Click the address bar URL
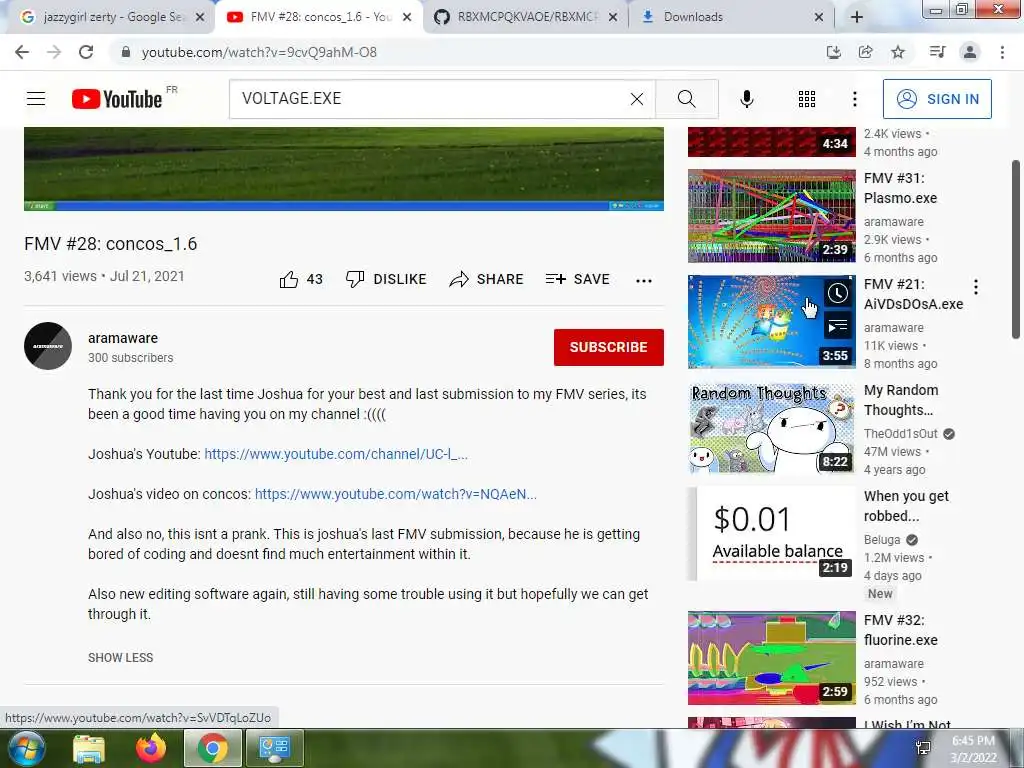Viewport: 1024px width, 768px height. click(259, 52)
